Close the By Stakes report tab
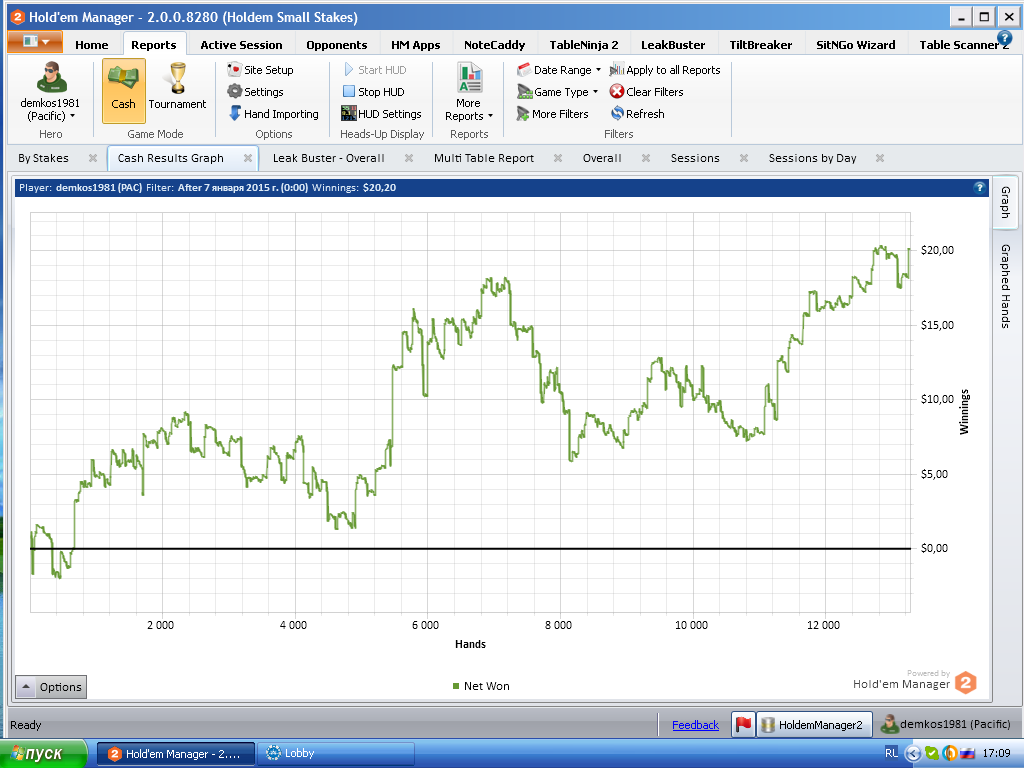 [93, 158]
